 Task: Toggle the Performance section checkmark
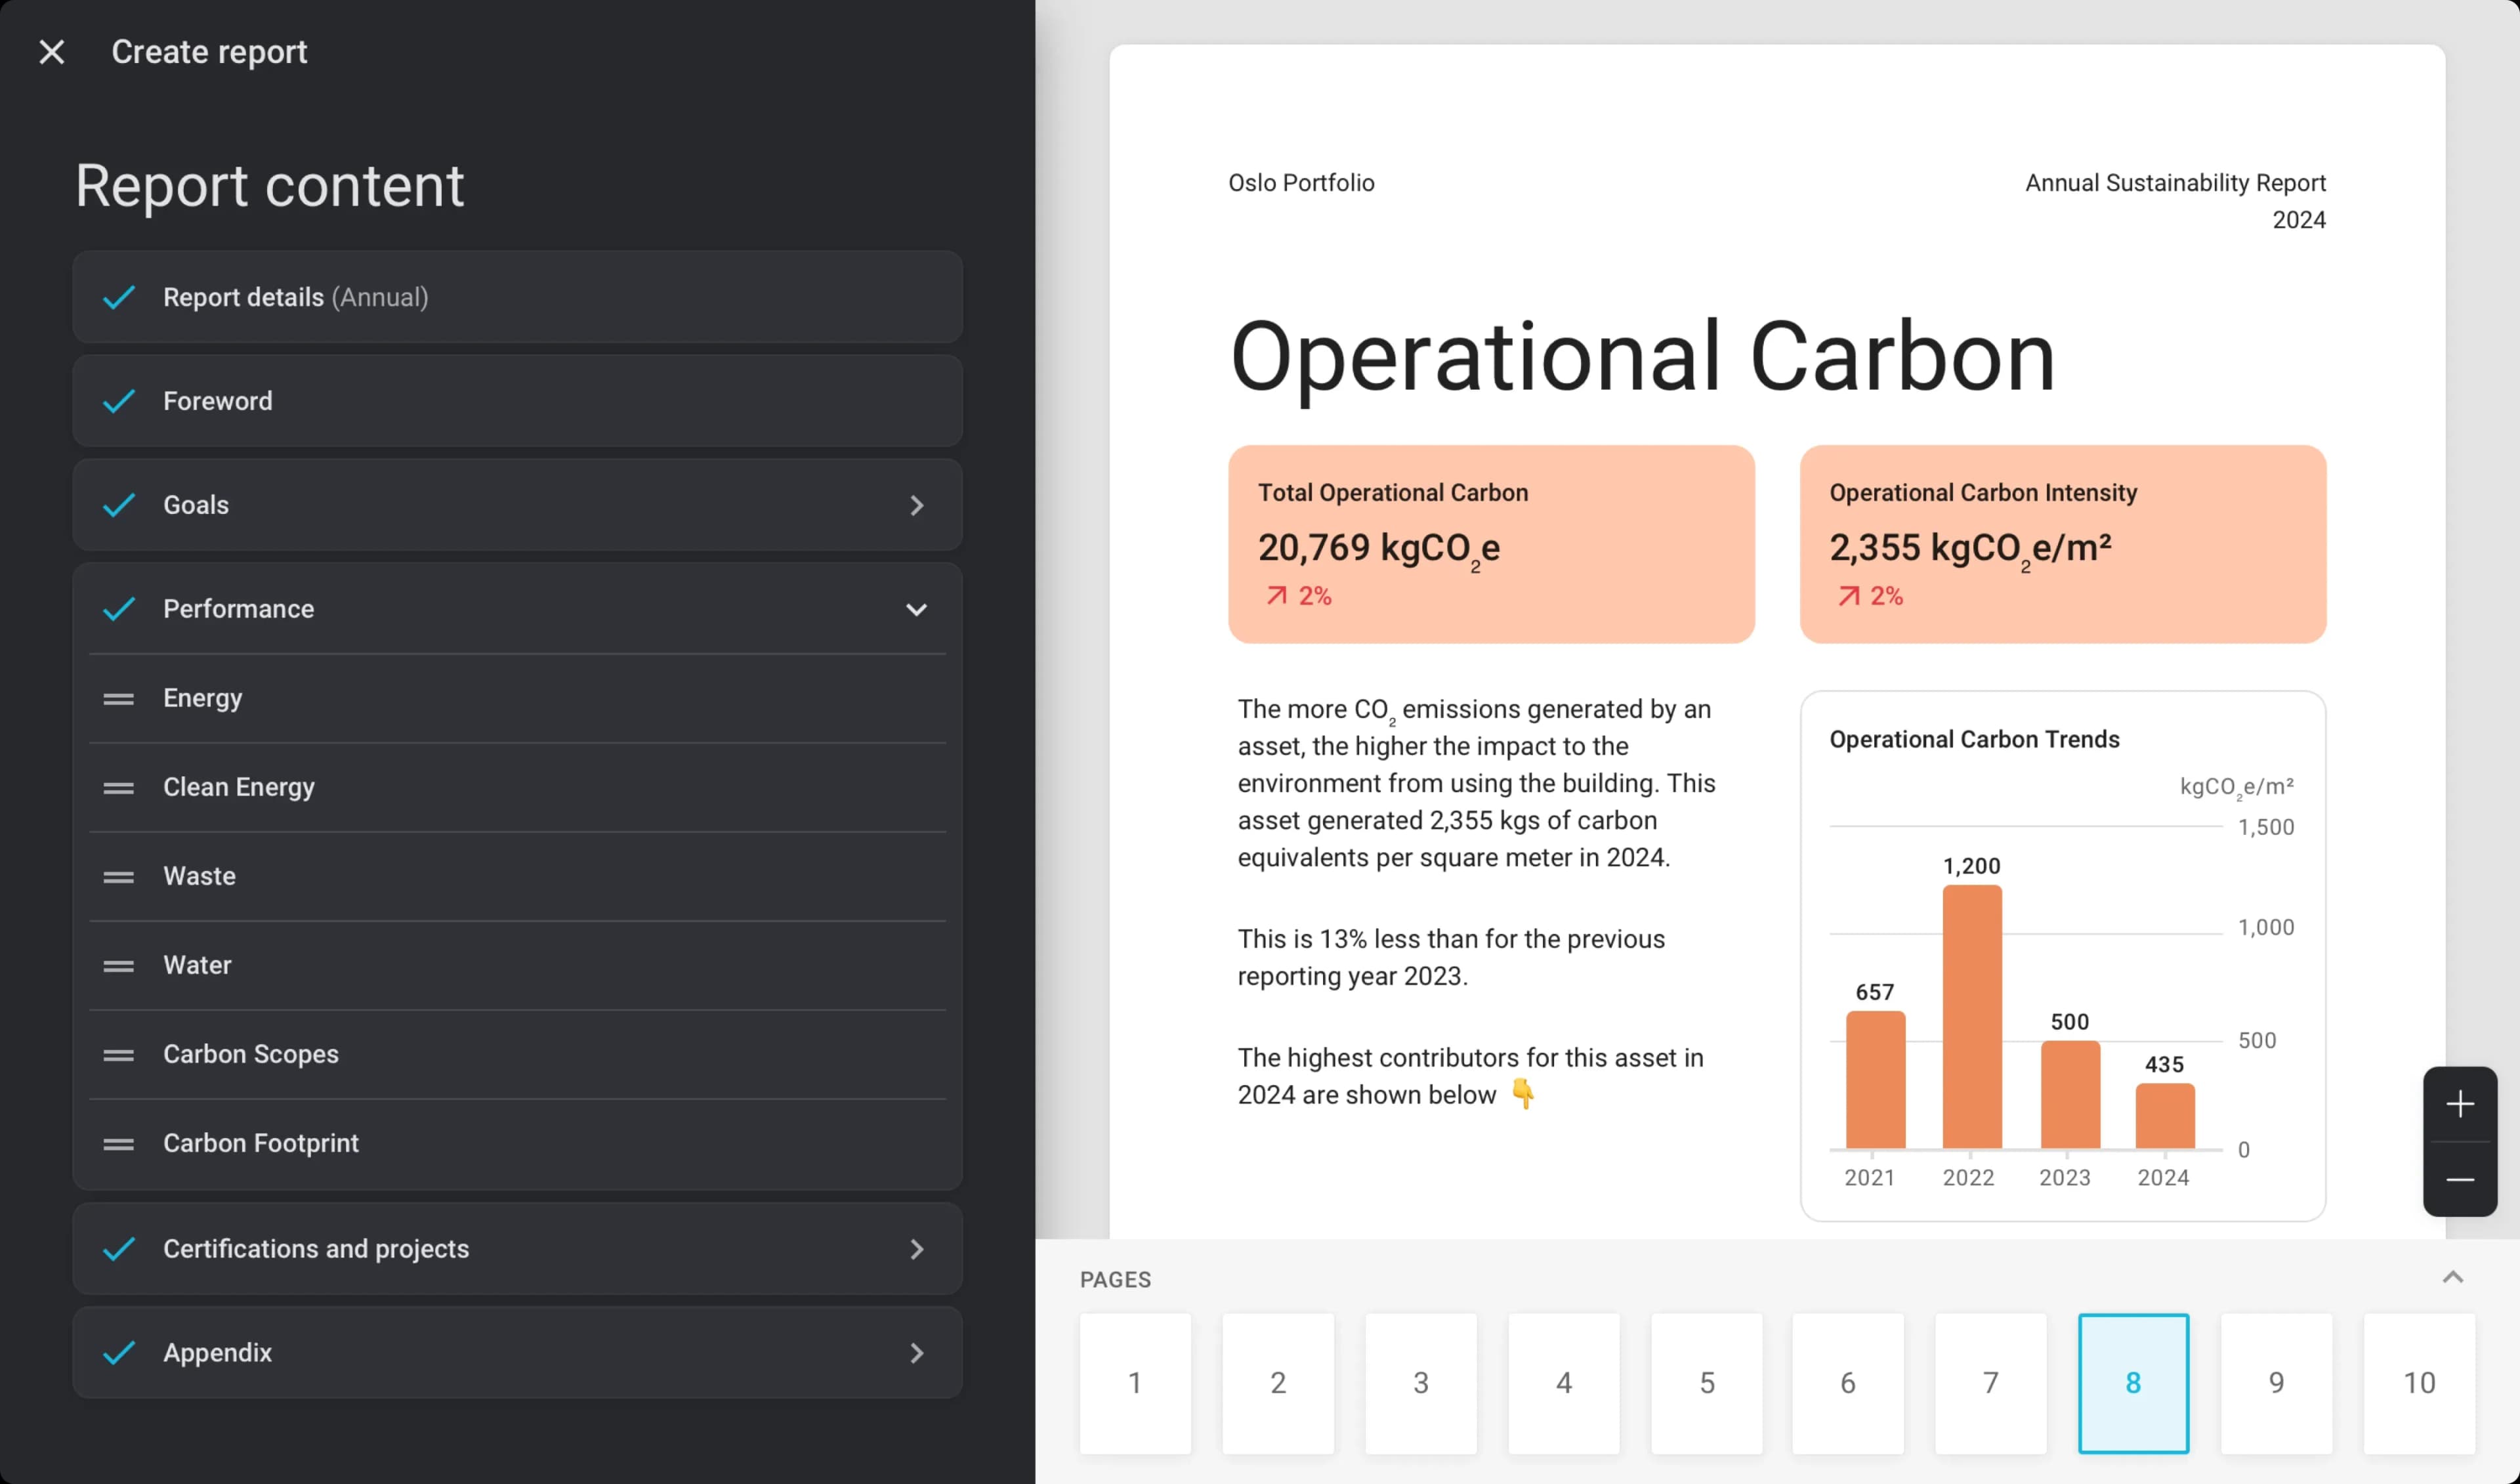119,610
